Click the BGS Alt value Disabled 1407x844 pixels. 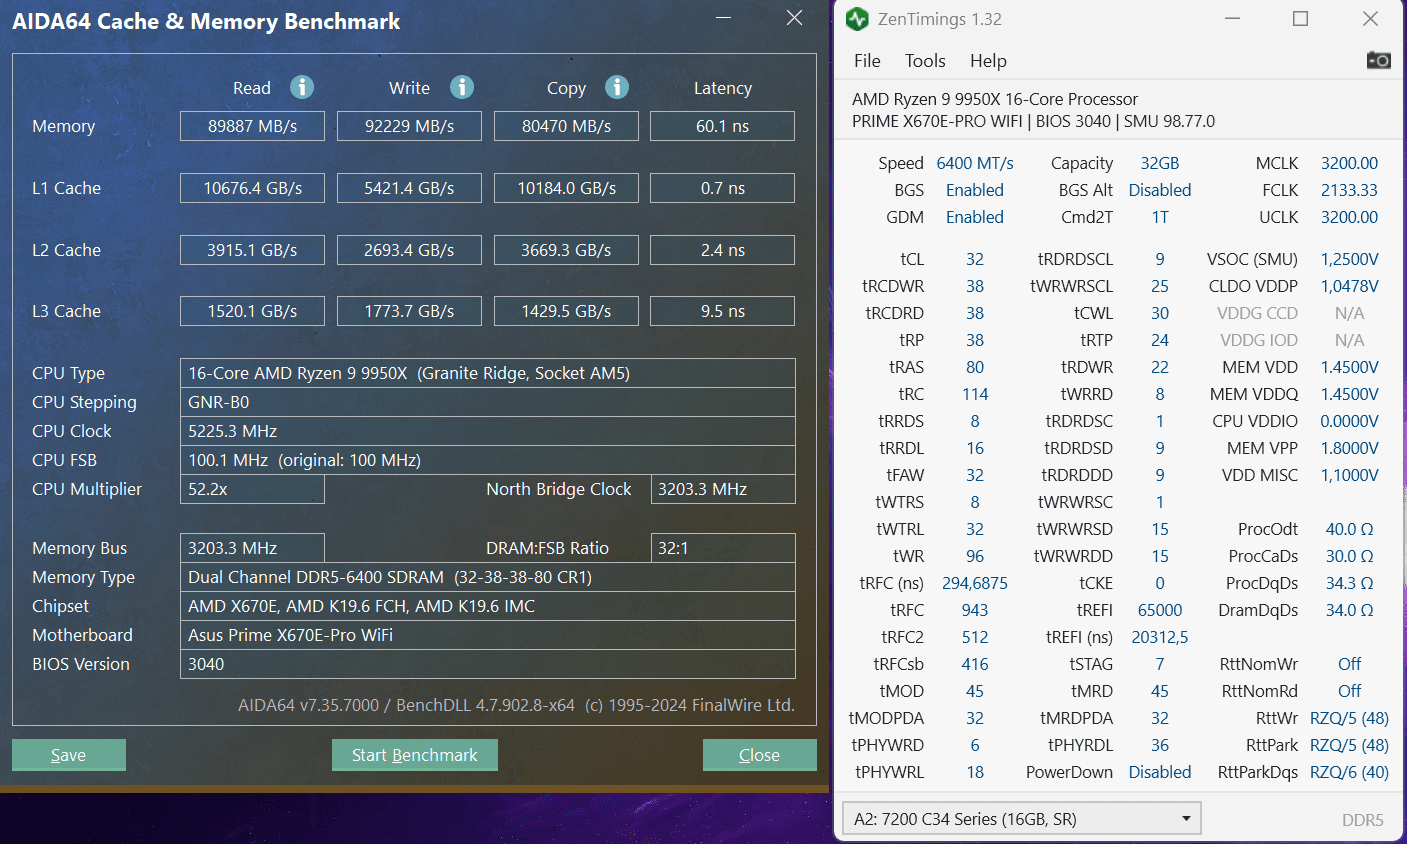pyautogui.click(x=1160, y=190)
